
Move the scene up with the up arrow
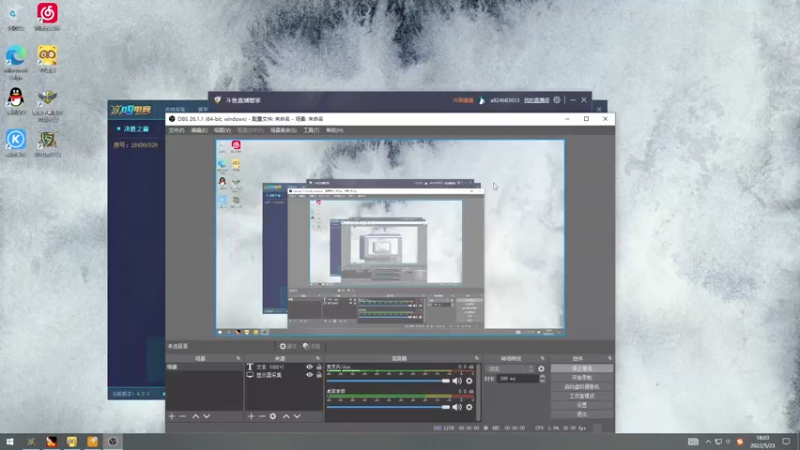195,416
